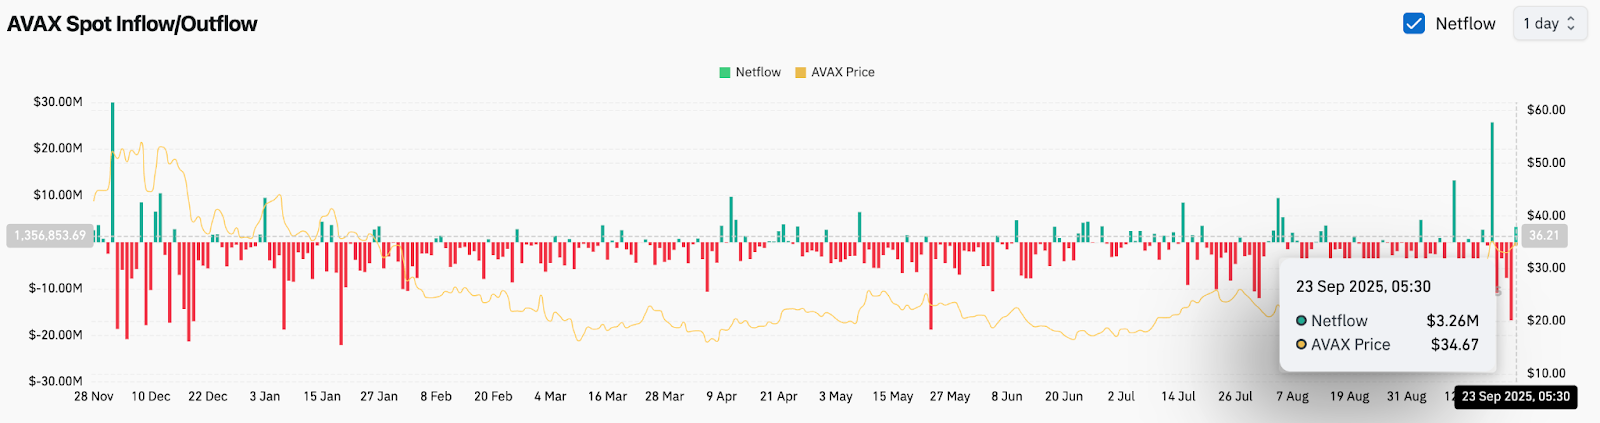Click the 15 Jan date axis label
1600x423 pixels.
(322, 397)
